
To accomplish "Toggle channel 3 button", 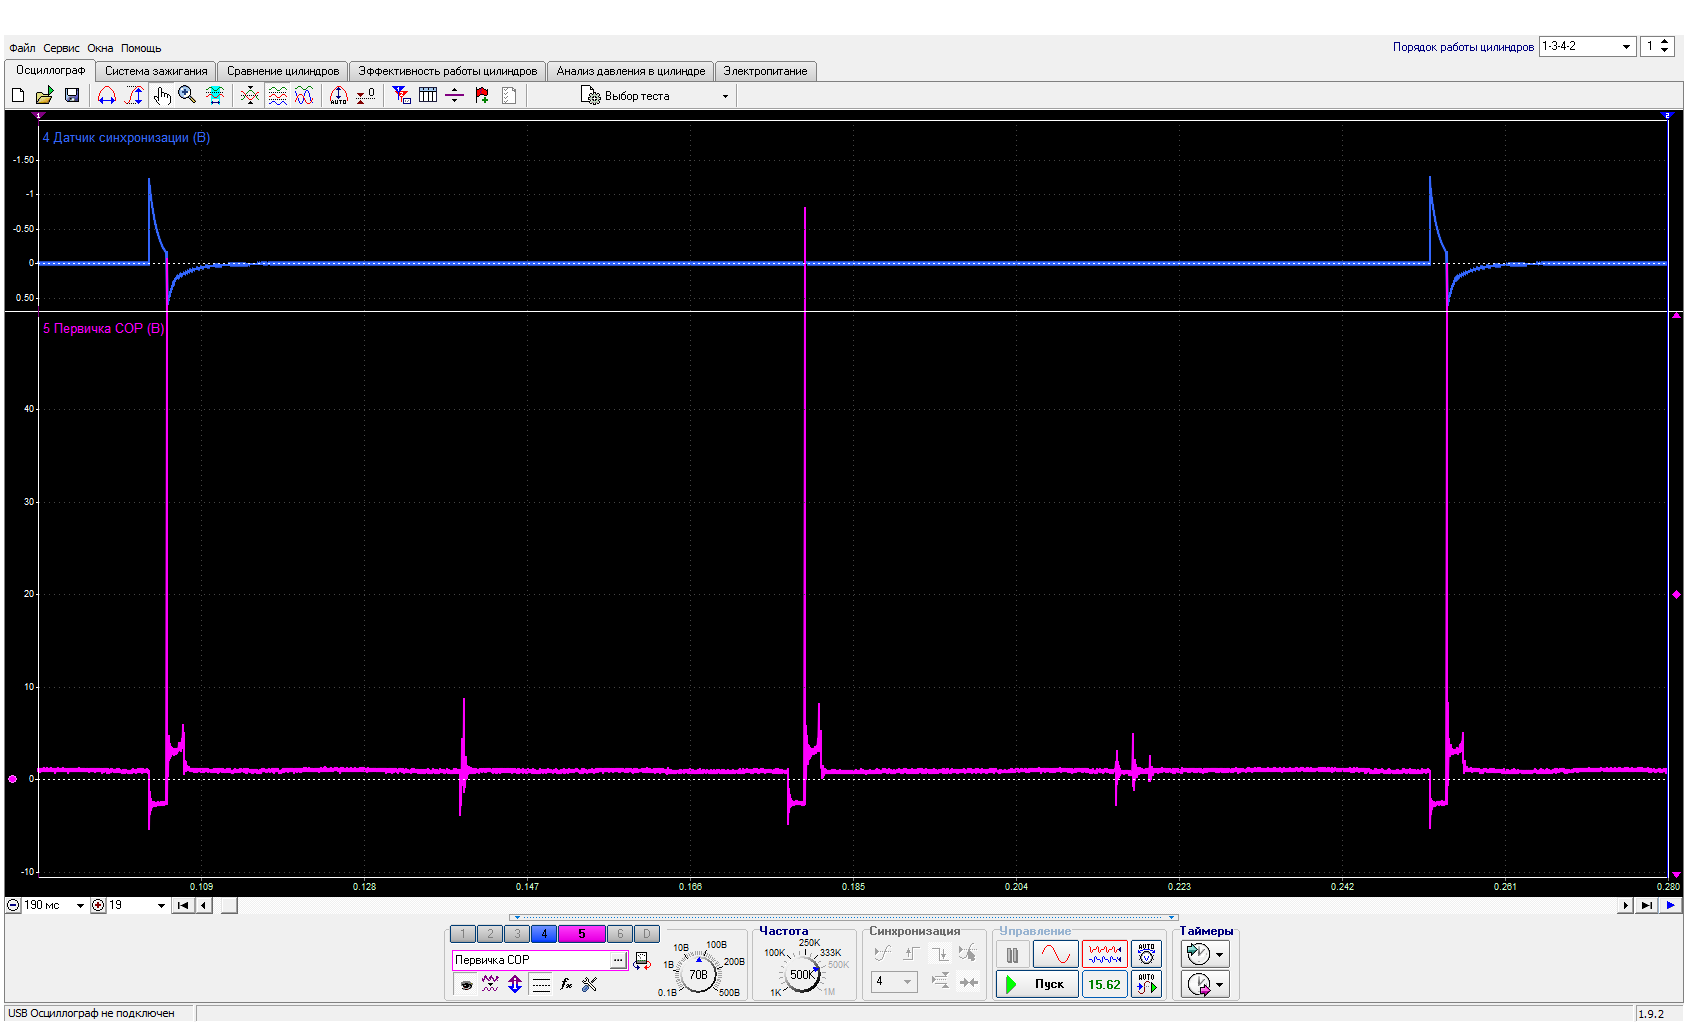I will click(x=517, y=934).
